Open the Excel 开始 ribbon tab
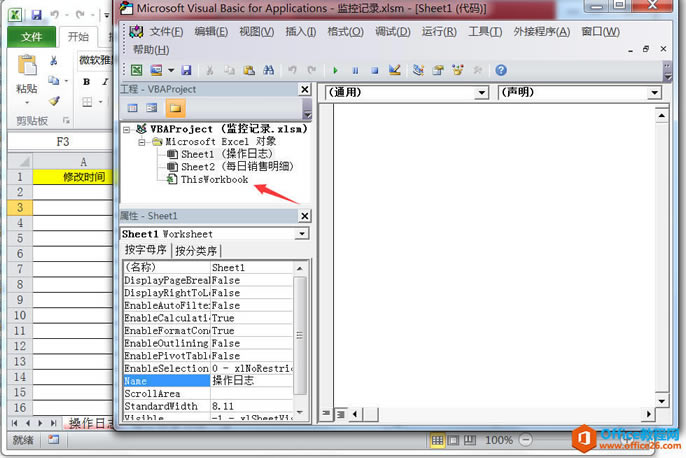 pos(78,37)
